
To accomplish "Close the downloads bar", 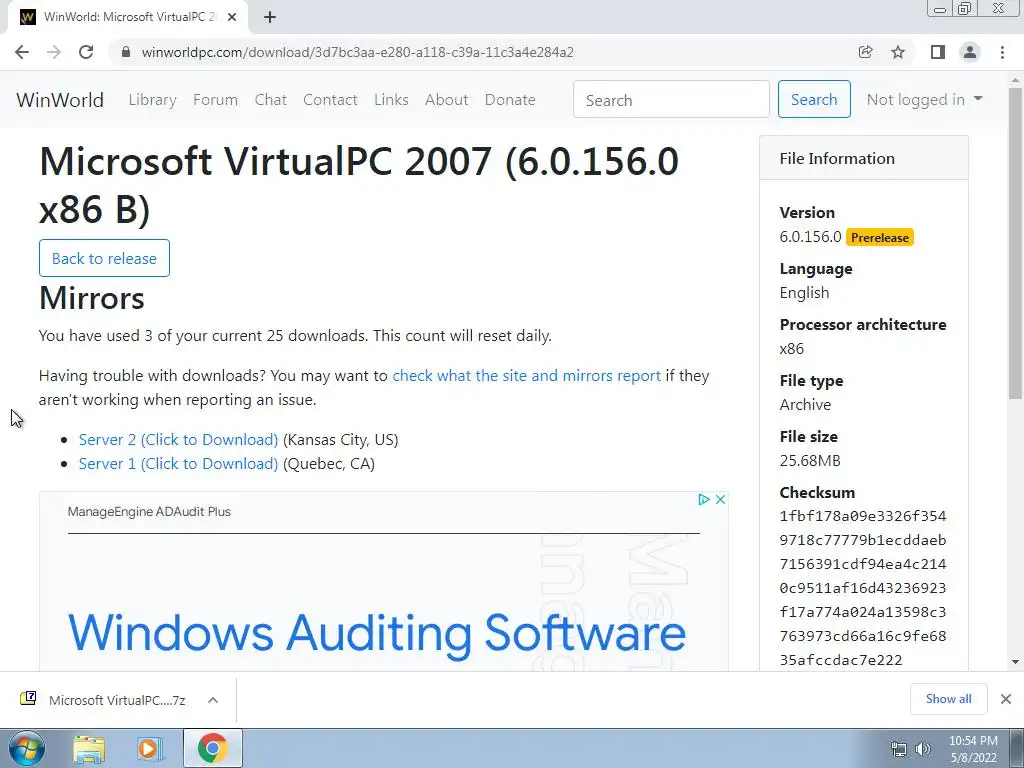I will [x=1006, y=699].
